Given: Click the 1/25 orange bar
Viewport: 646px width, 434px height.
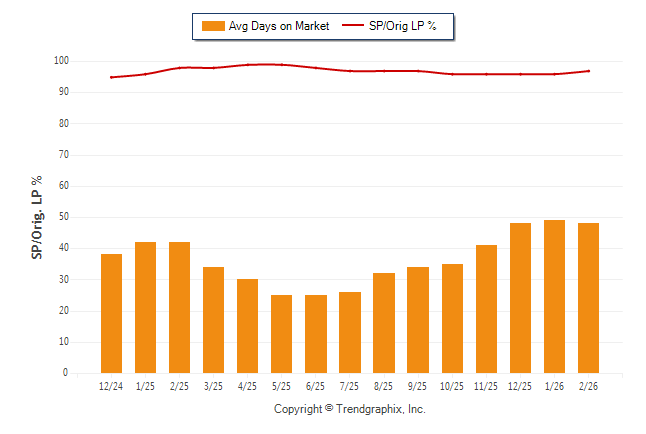Looking at the screenshot, I should [x=145, y=307].
